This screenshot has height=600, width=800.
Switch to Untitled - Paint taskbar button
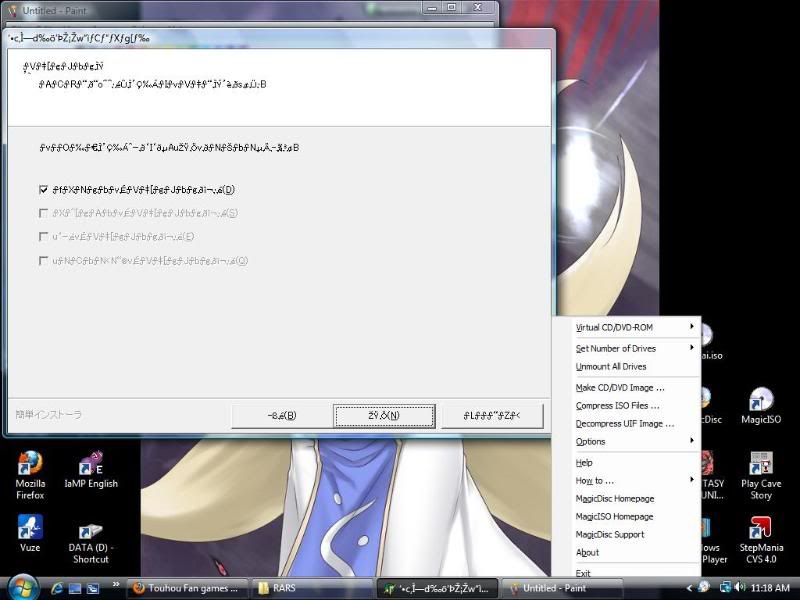pyautogui.click(x=562, y=588)
